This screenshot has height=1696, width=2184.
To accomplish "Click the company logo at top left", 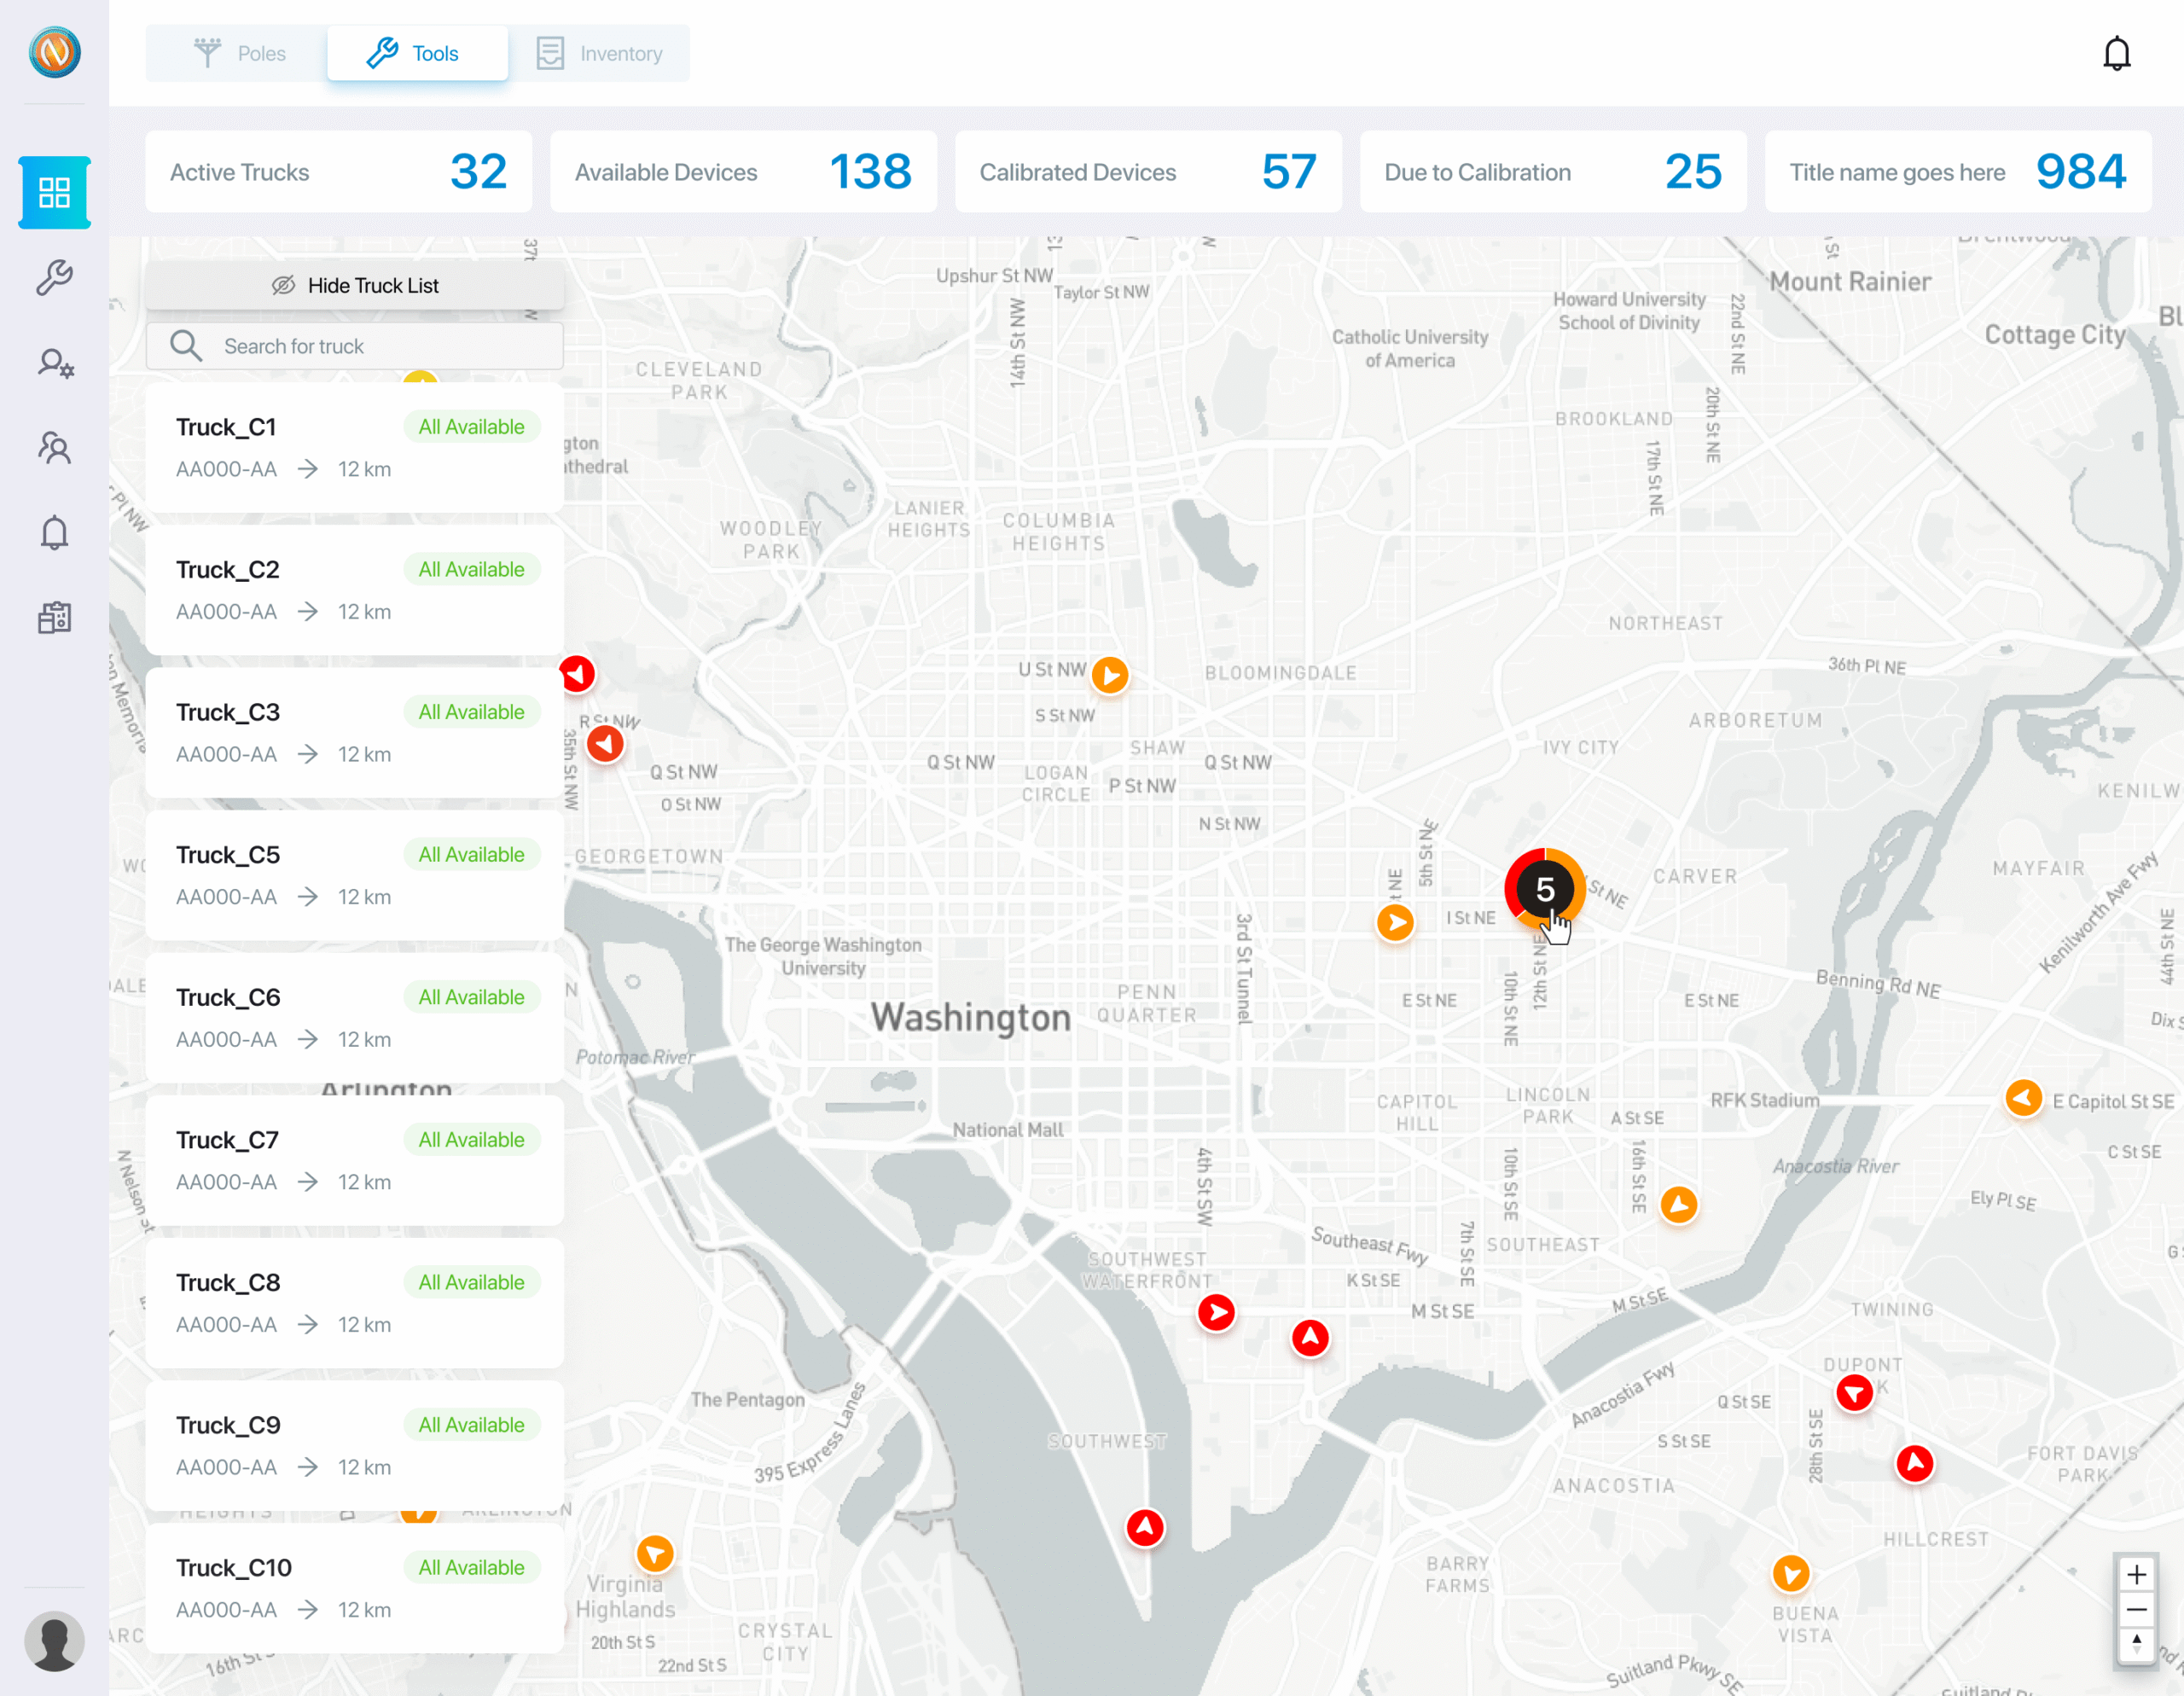I will pos(54,53).
